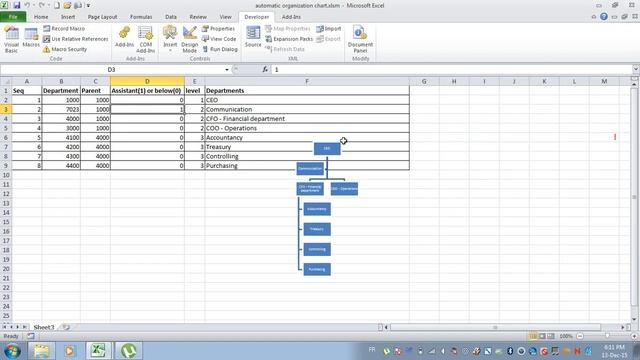Select the 'Communication' cell

pyautogui.click(x=307, y=109)
